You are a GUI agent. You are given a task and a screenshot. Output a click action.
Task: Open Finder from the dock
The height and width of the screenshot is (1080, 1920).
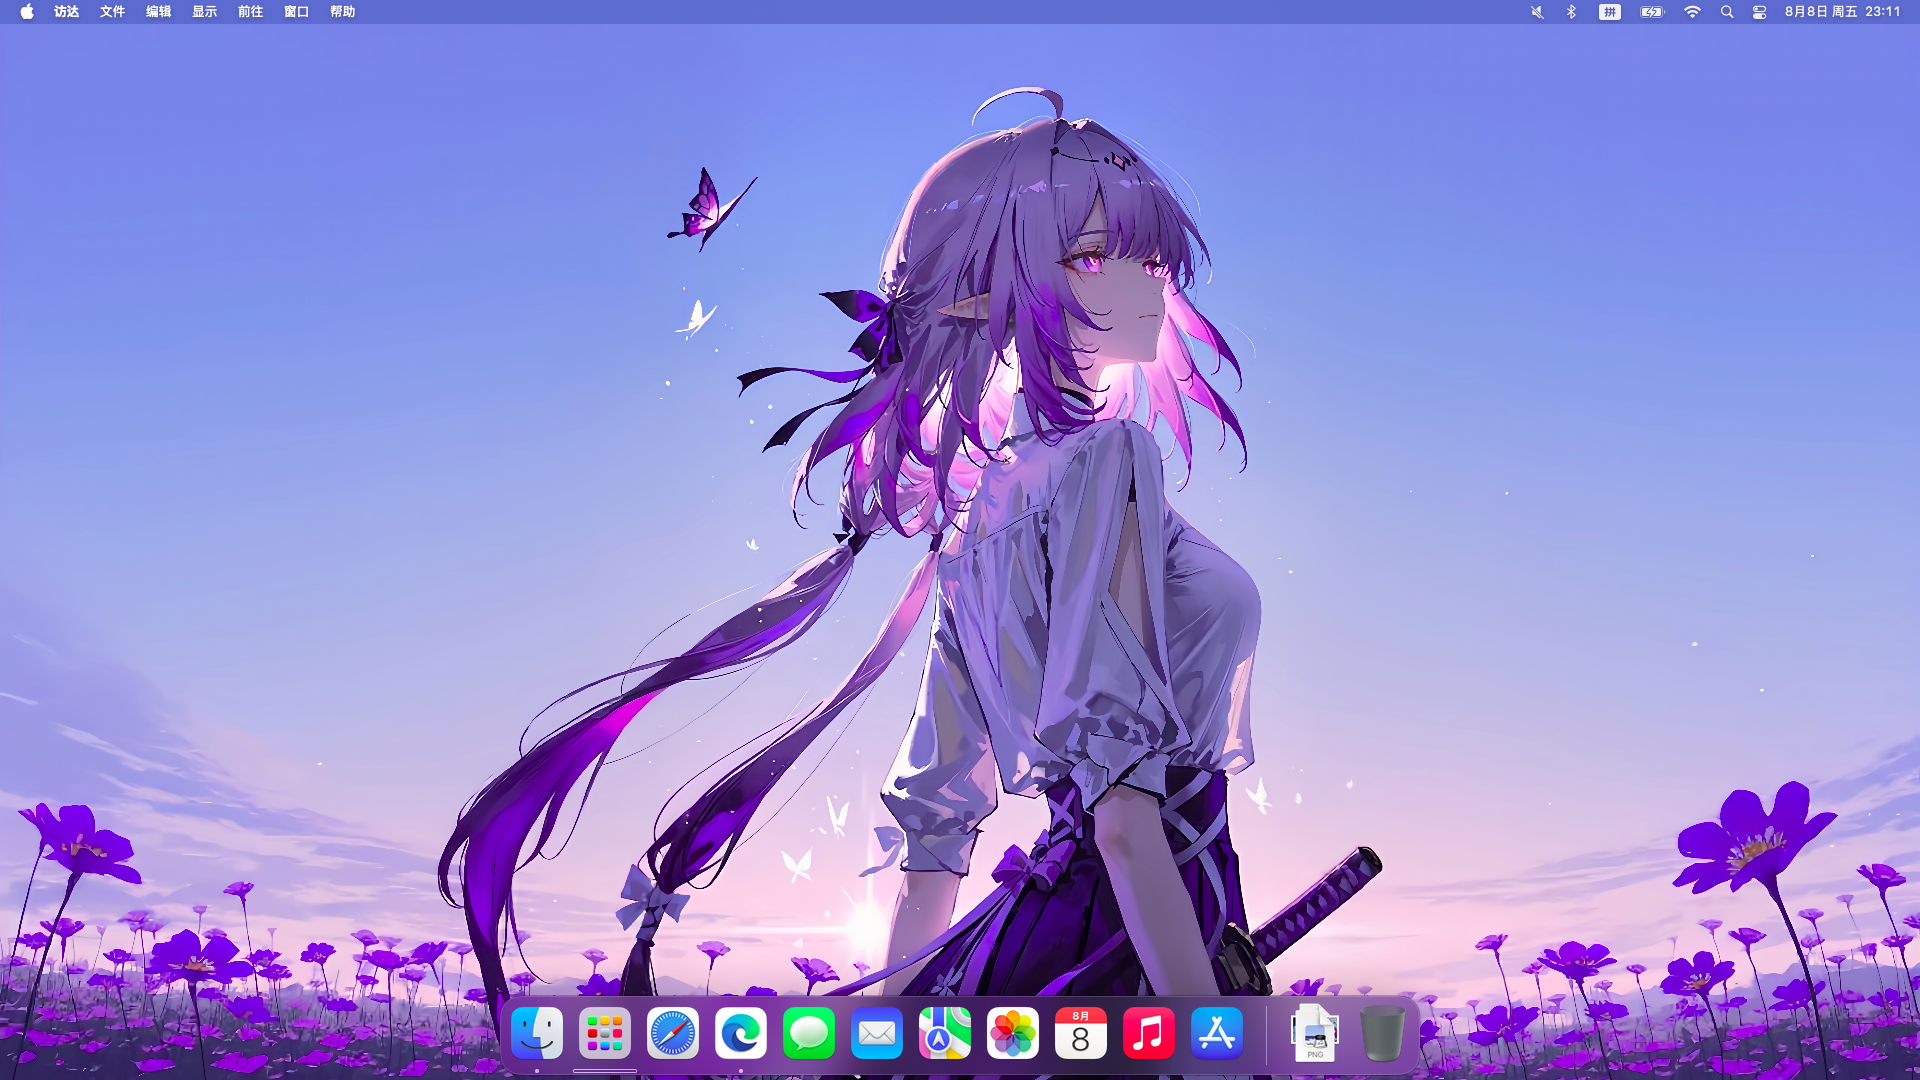point(537,1033)
